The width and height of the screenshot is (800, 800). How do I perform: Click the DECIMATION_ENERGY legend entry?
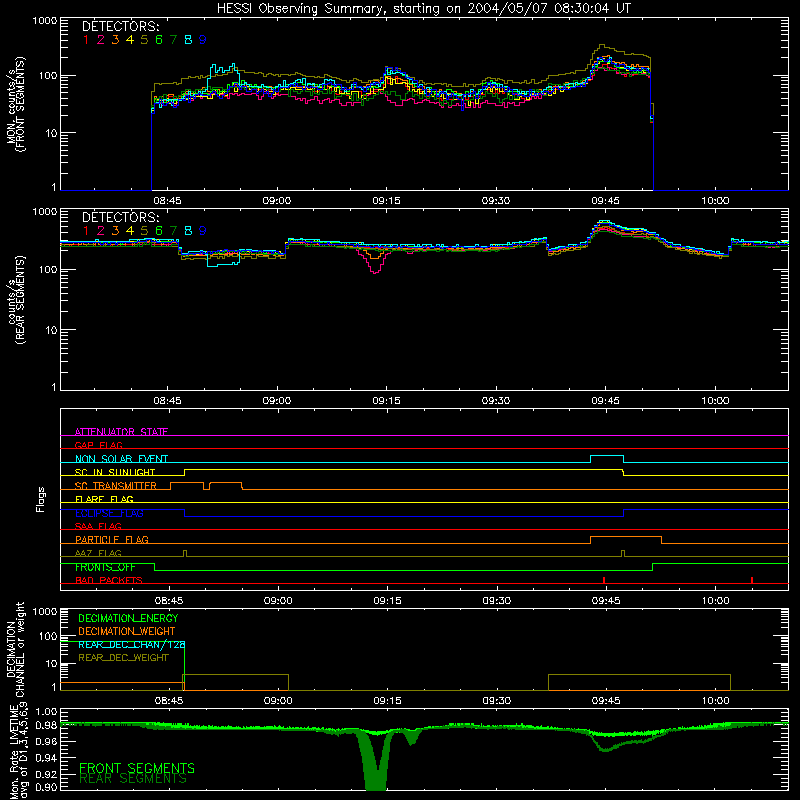point(128,618)
